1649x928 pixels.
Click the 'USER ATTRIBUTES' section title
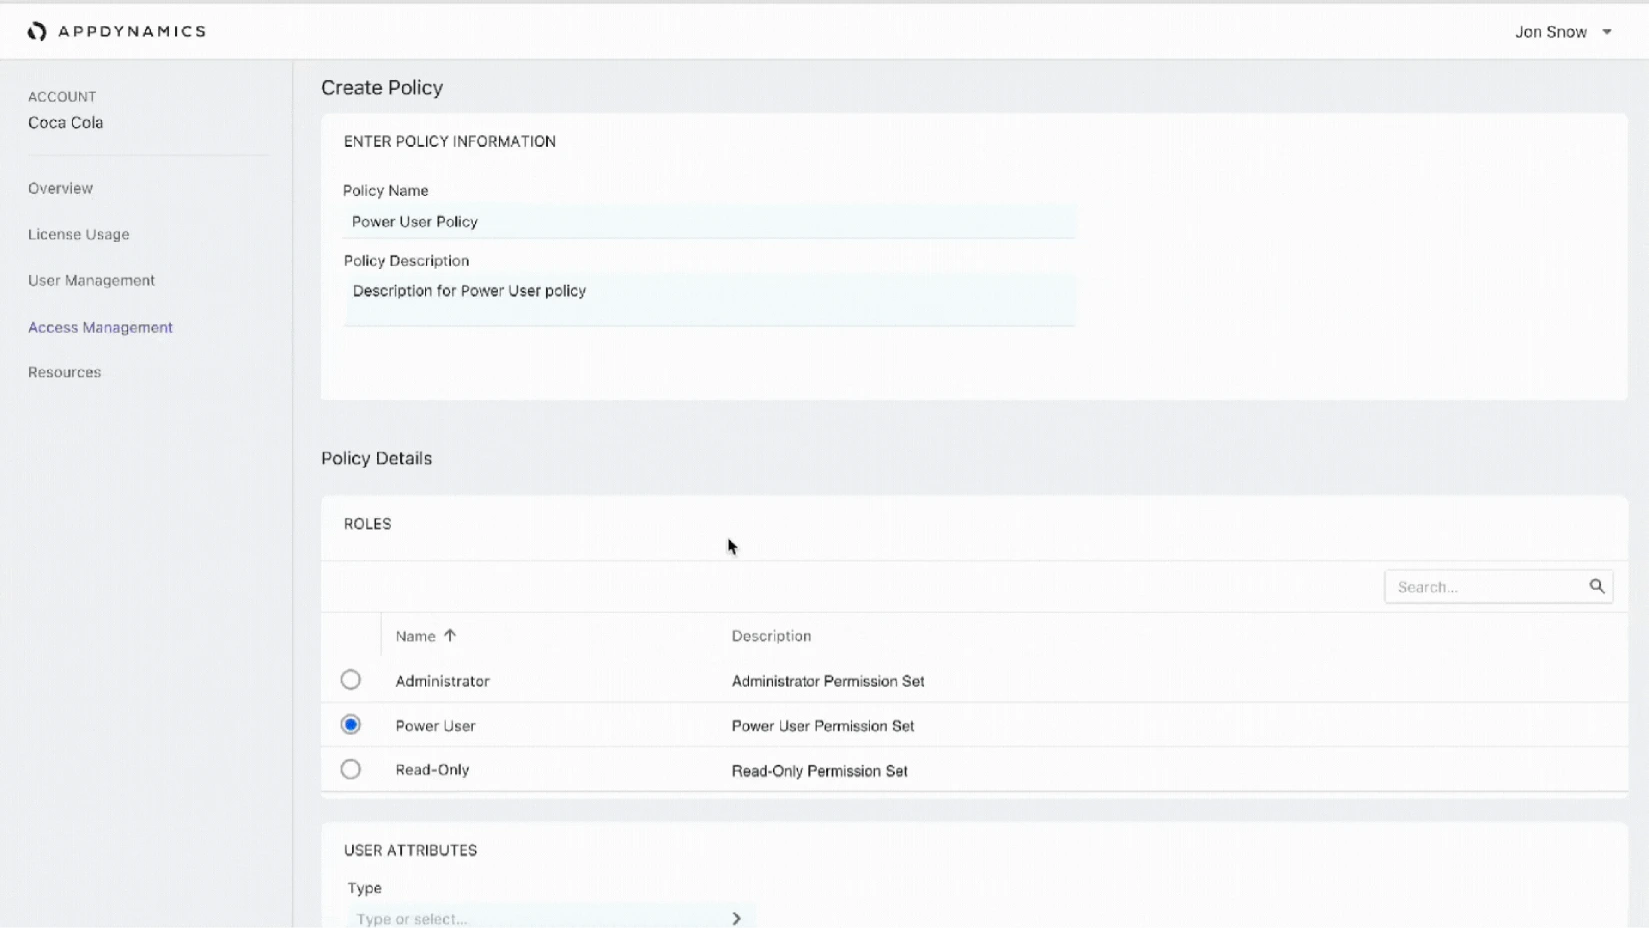pos(410,850)
